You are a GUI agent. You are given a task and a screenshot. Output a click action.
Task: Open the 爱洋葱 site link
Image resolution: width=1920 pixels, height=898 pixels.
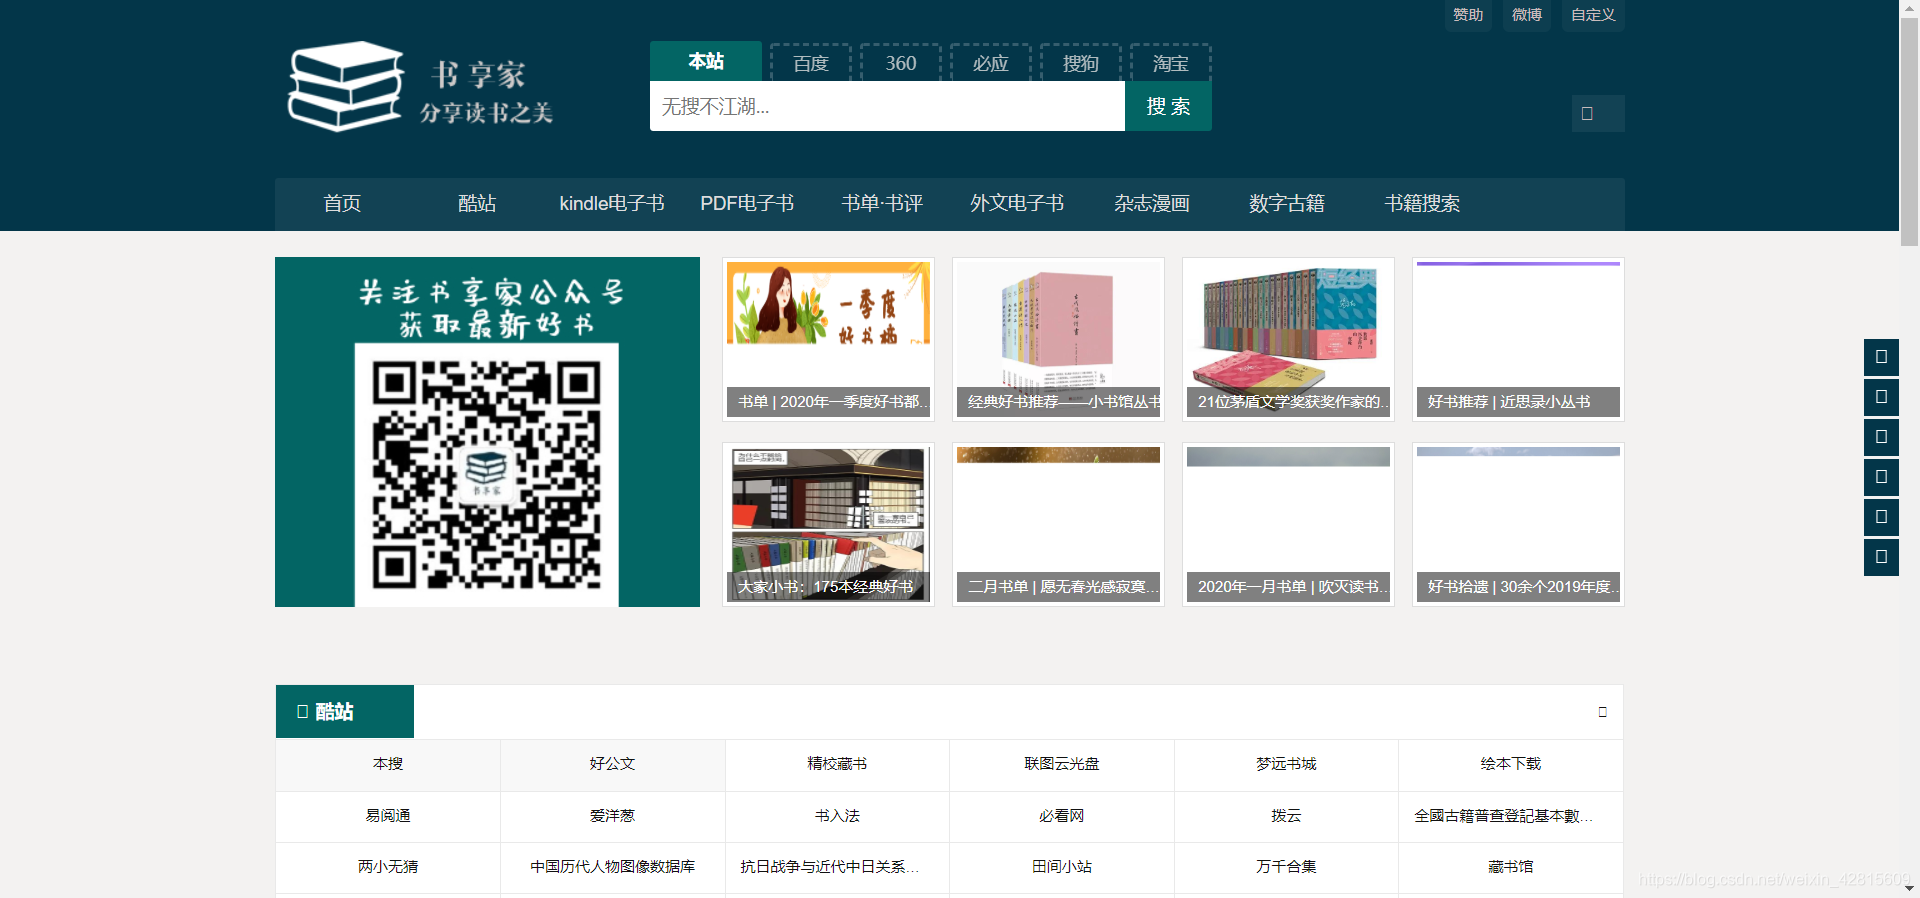pyautogui.click(x=612, y=816)
